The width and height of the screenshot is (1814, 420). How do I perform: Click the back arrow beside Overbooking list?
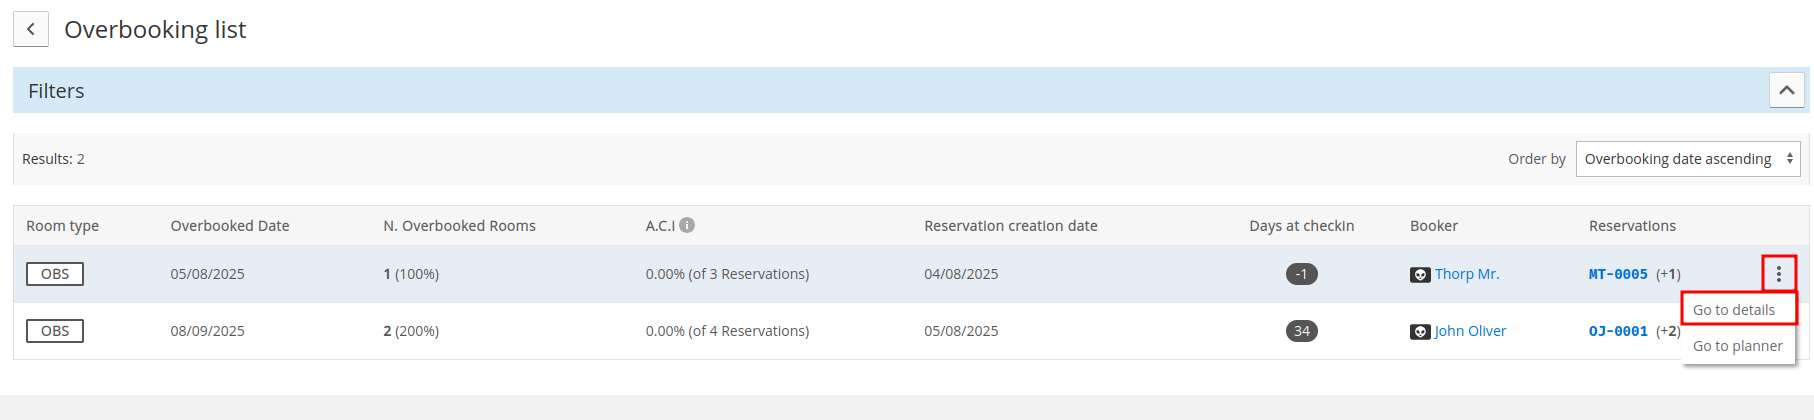point(31,29)
